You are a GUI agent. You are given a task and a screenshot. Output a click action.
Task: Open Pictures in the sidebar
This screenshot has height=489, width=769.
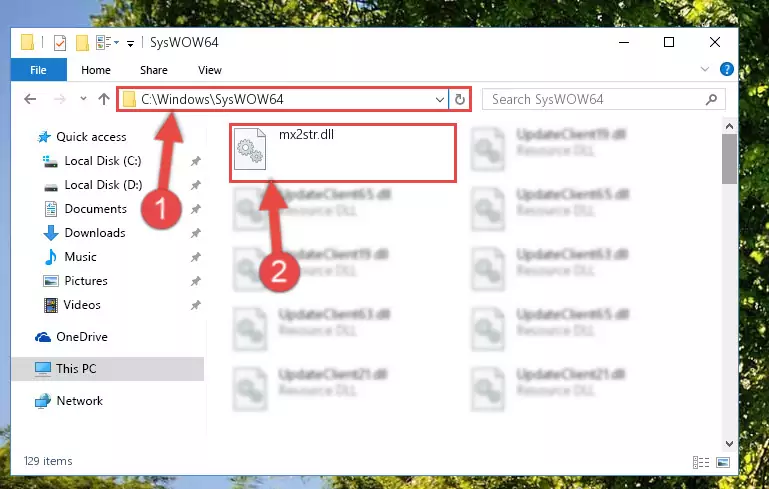point(86,281)
